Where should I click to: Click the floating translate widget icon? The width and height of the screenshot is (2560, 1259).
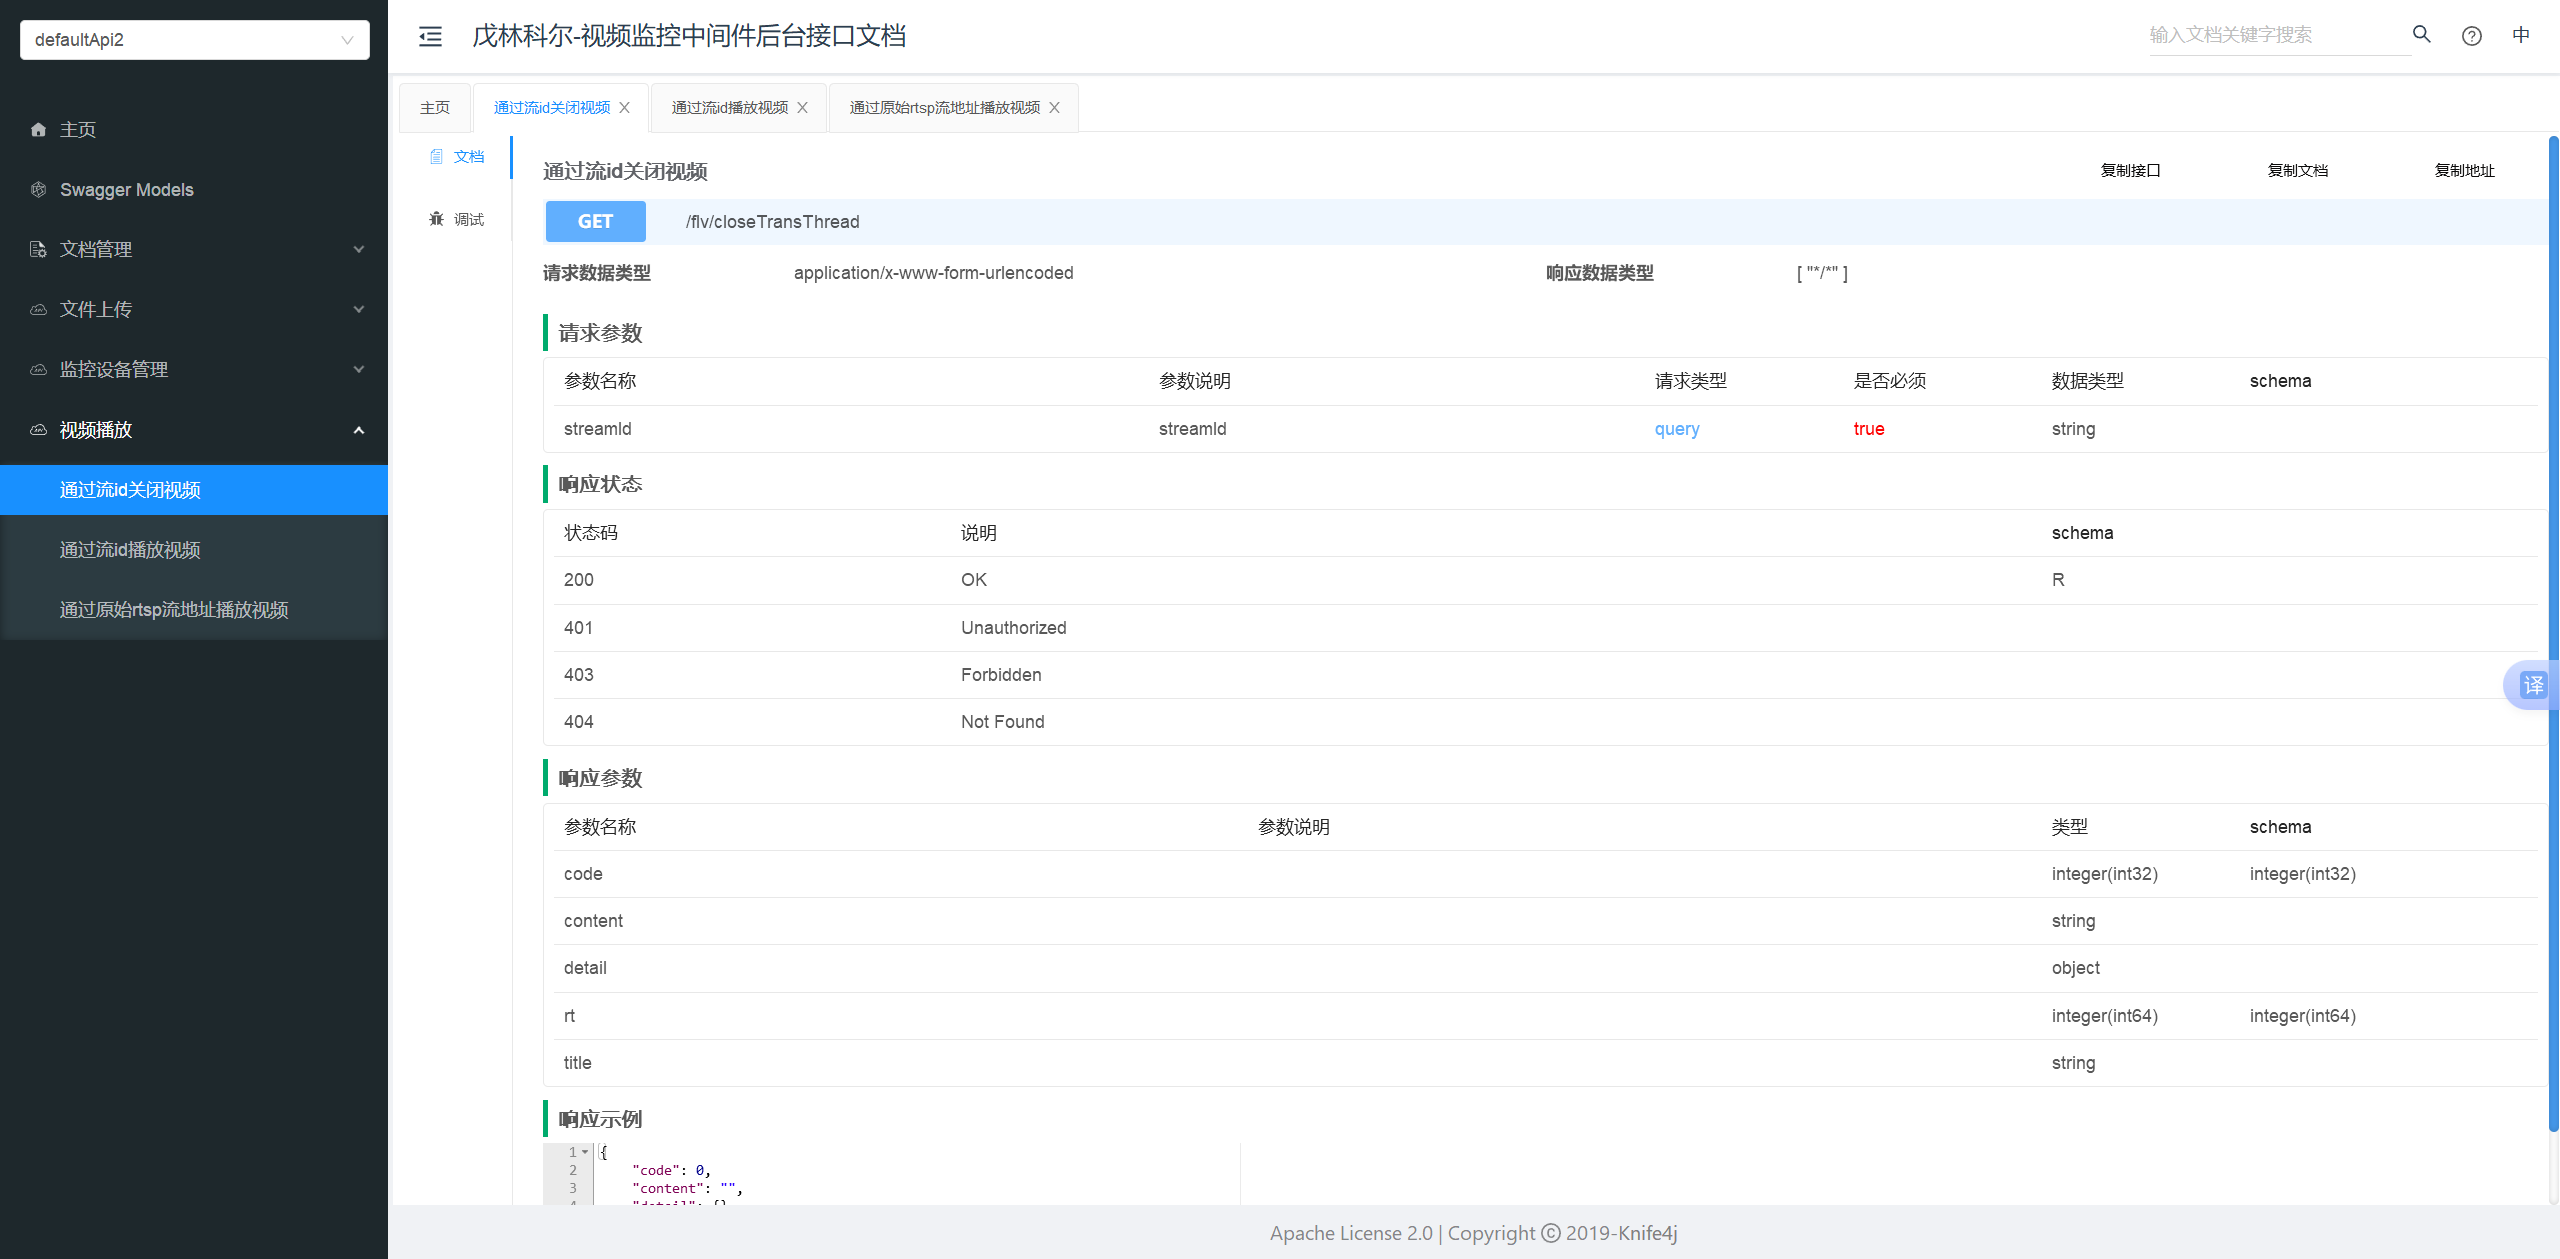pyautogui.click(x=2532, y=685)
